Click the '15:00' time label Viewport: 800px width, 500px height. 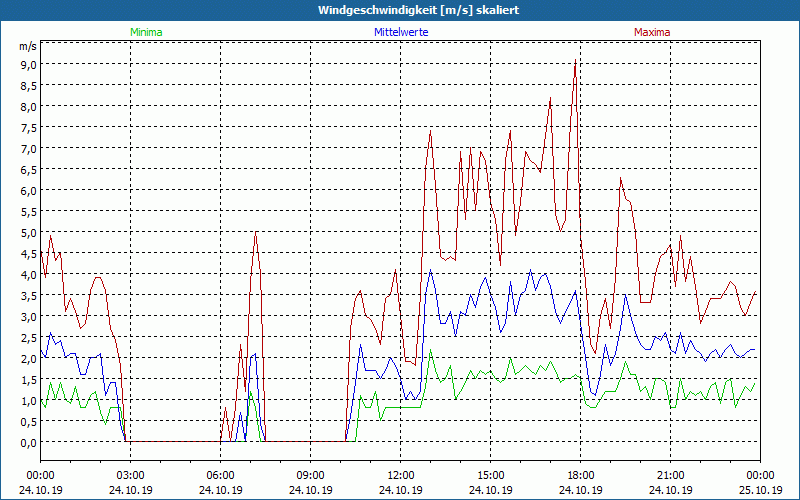pos(490,476)
